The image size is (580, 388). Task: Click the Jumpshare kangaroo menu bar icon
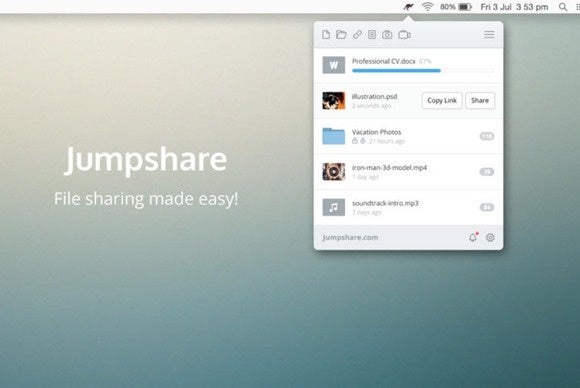408,7
